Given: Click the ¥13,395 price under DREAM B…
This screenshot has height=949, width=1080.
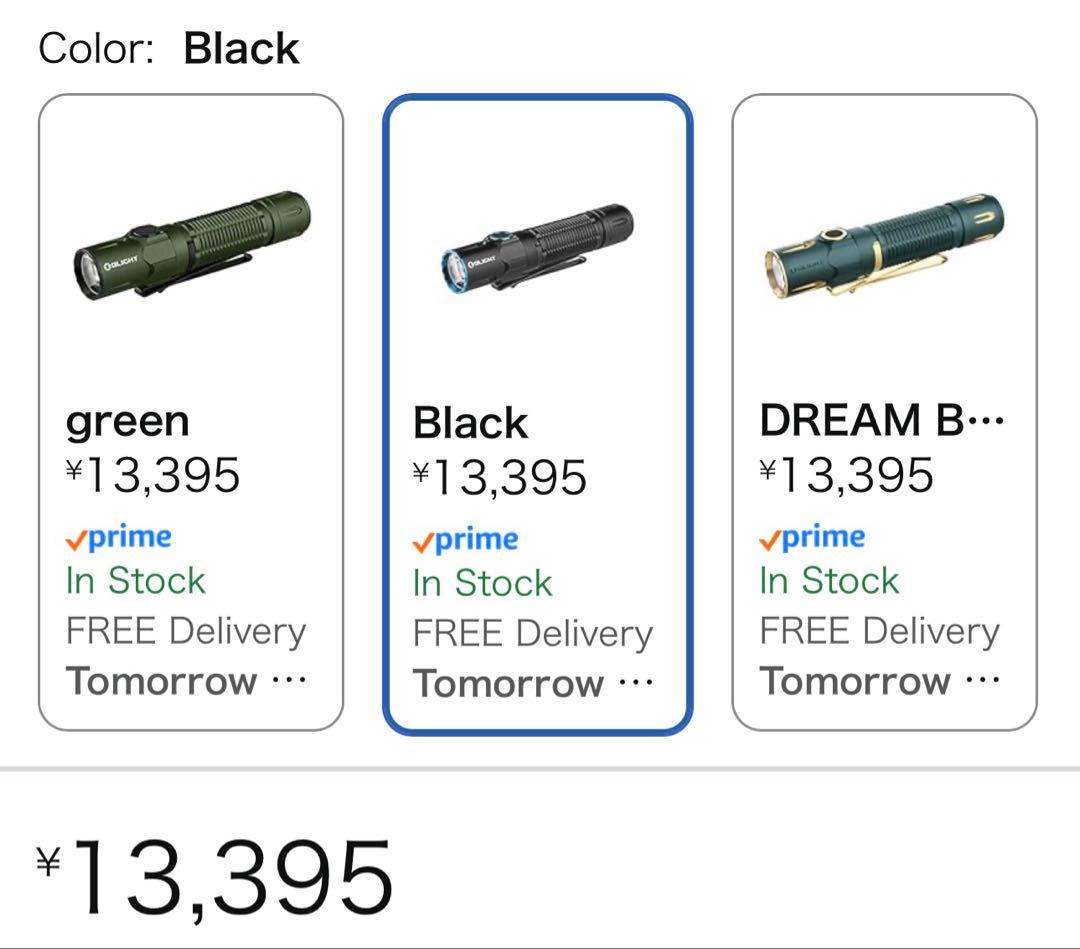Looking at the screenshot, I should click(846, 474).
